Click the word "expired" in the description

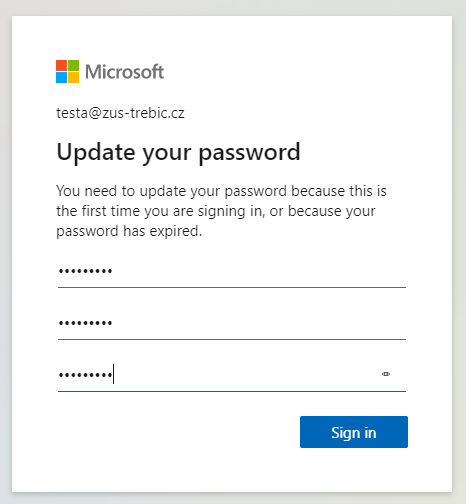[176, 231]
